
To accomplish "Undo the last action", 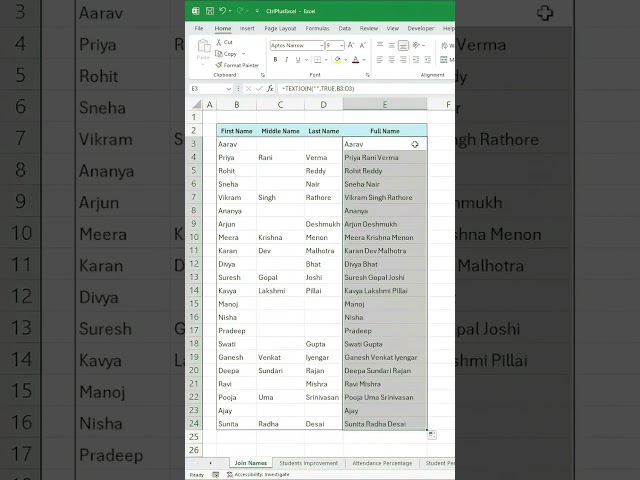I will (222, 11).
